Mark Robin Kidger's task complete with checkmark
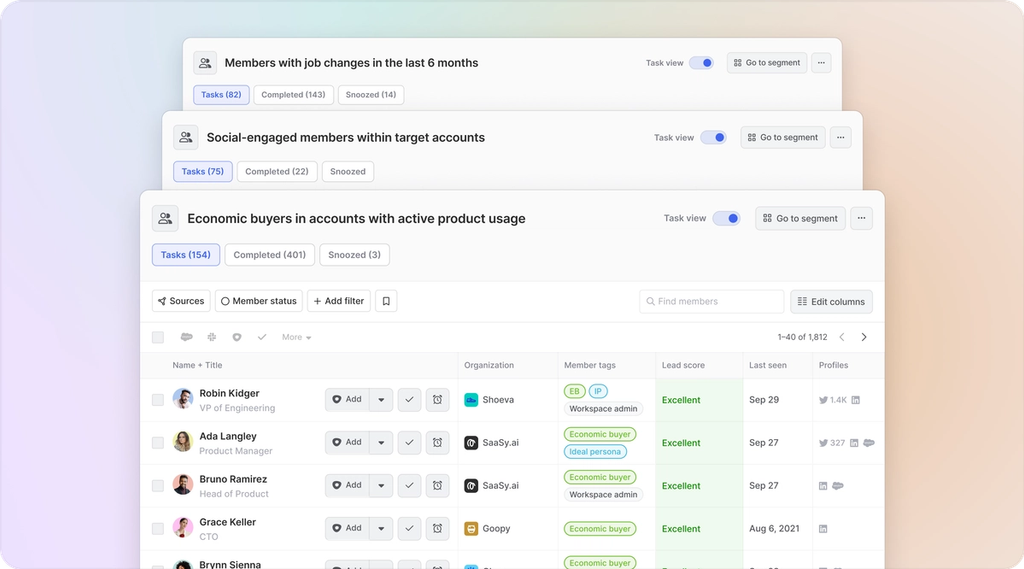 (409, 400)
